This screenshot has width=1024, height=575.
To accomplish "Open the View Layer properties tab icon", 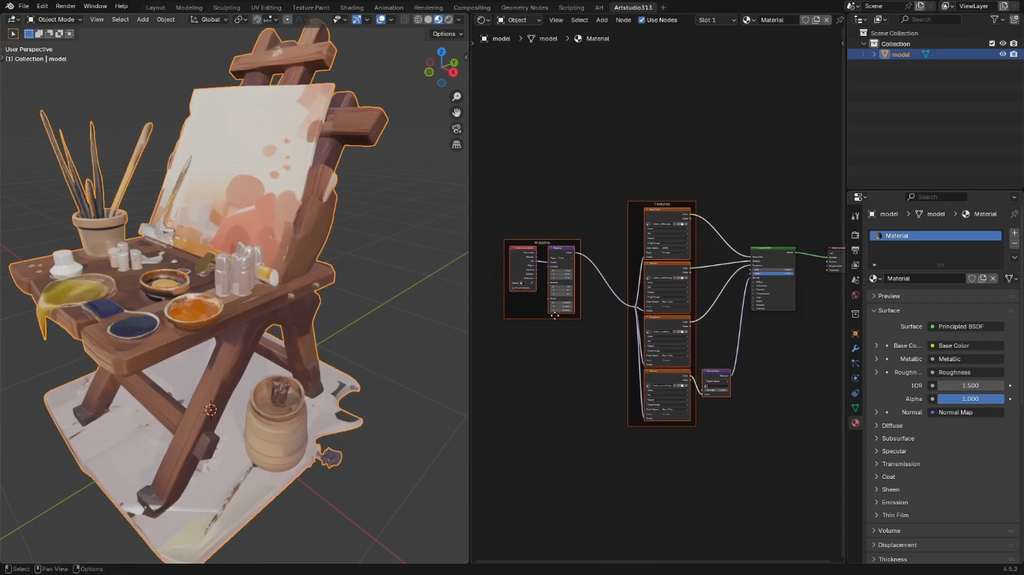I will [x=856, y=265].
